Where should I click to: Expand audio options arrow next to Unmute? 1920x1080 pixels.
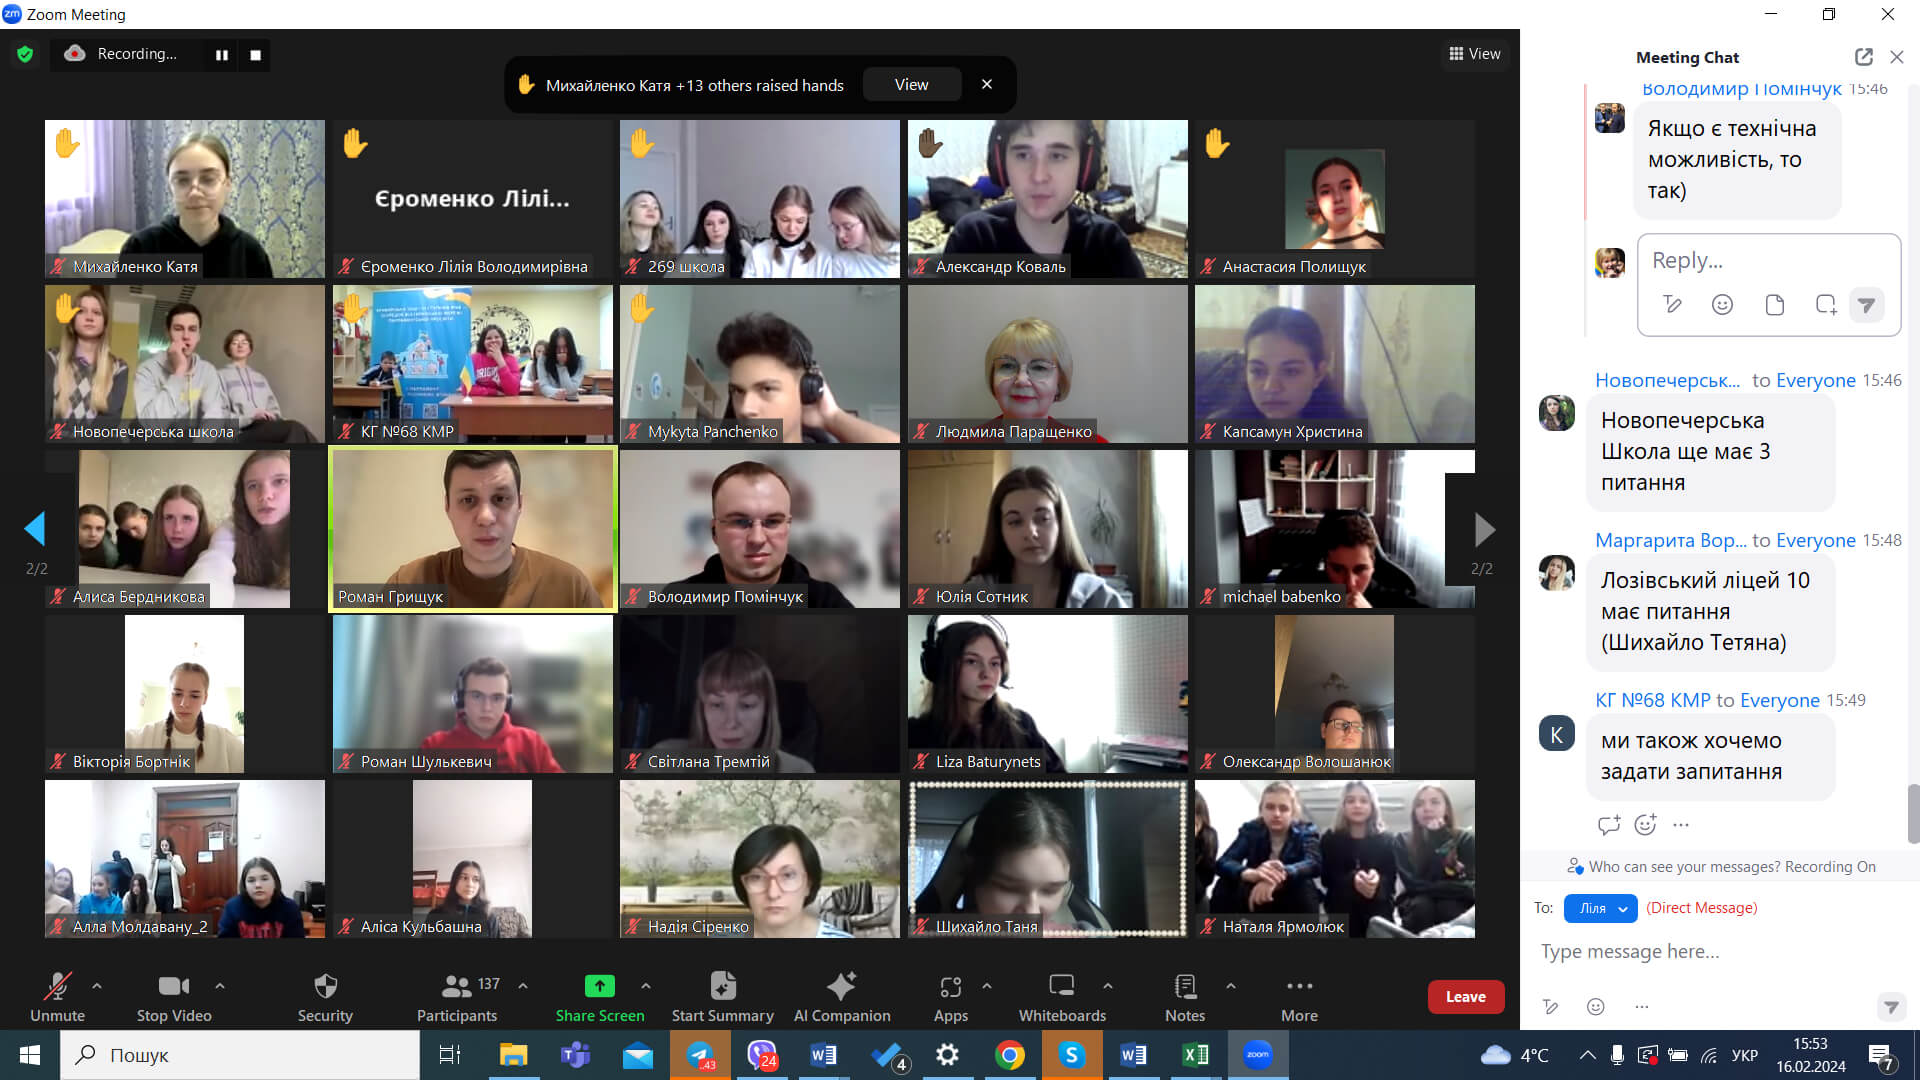tap(97, 986)
